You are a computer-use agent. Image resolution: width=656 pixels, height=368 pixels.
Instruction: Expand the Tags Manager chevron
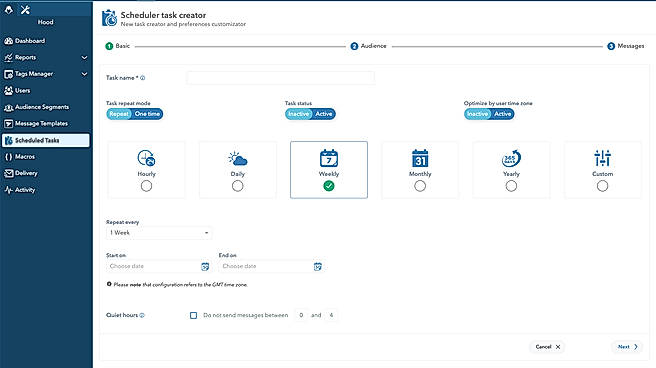[x=84, y=74]
